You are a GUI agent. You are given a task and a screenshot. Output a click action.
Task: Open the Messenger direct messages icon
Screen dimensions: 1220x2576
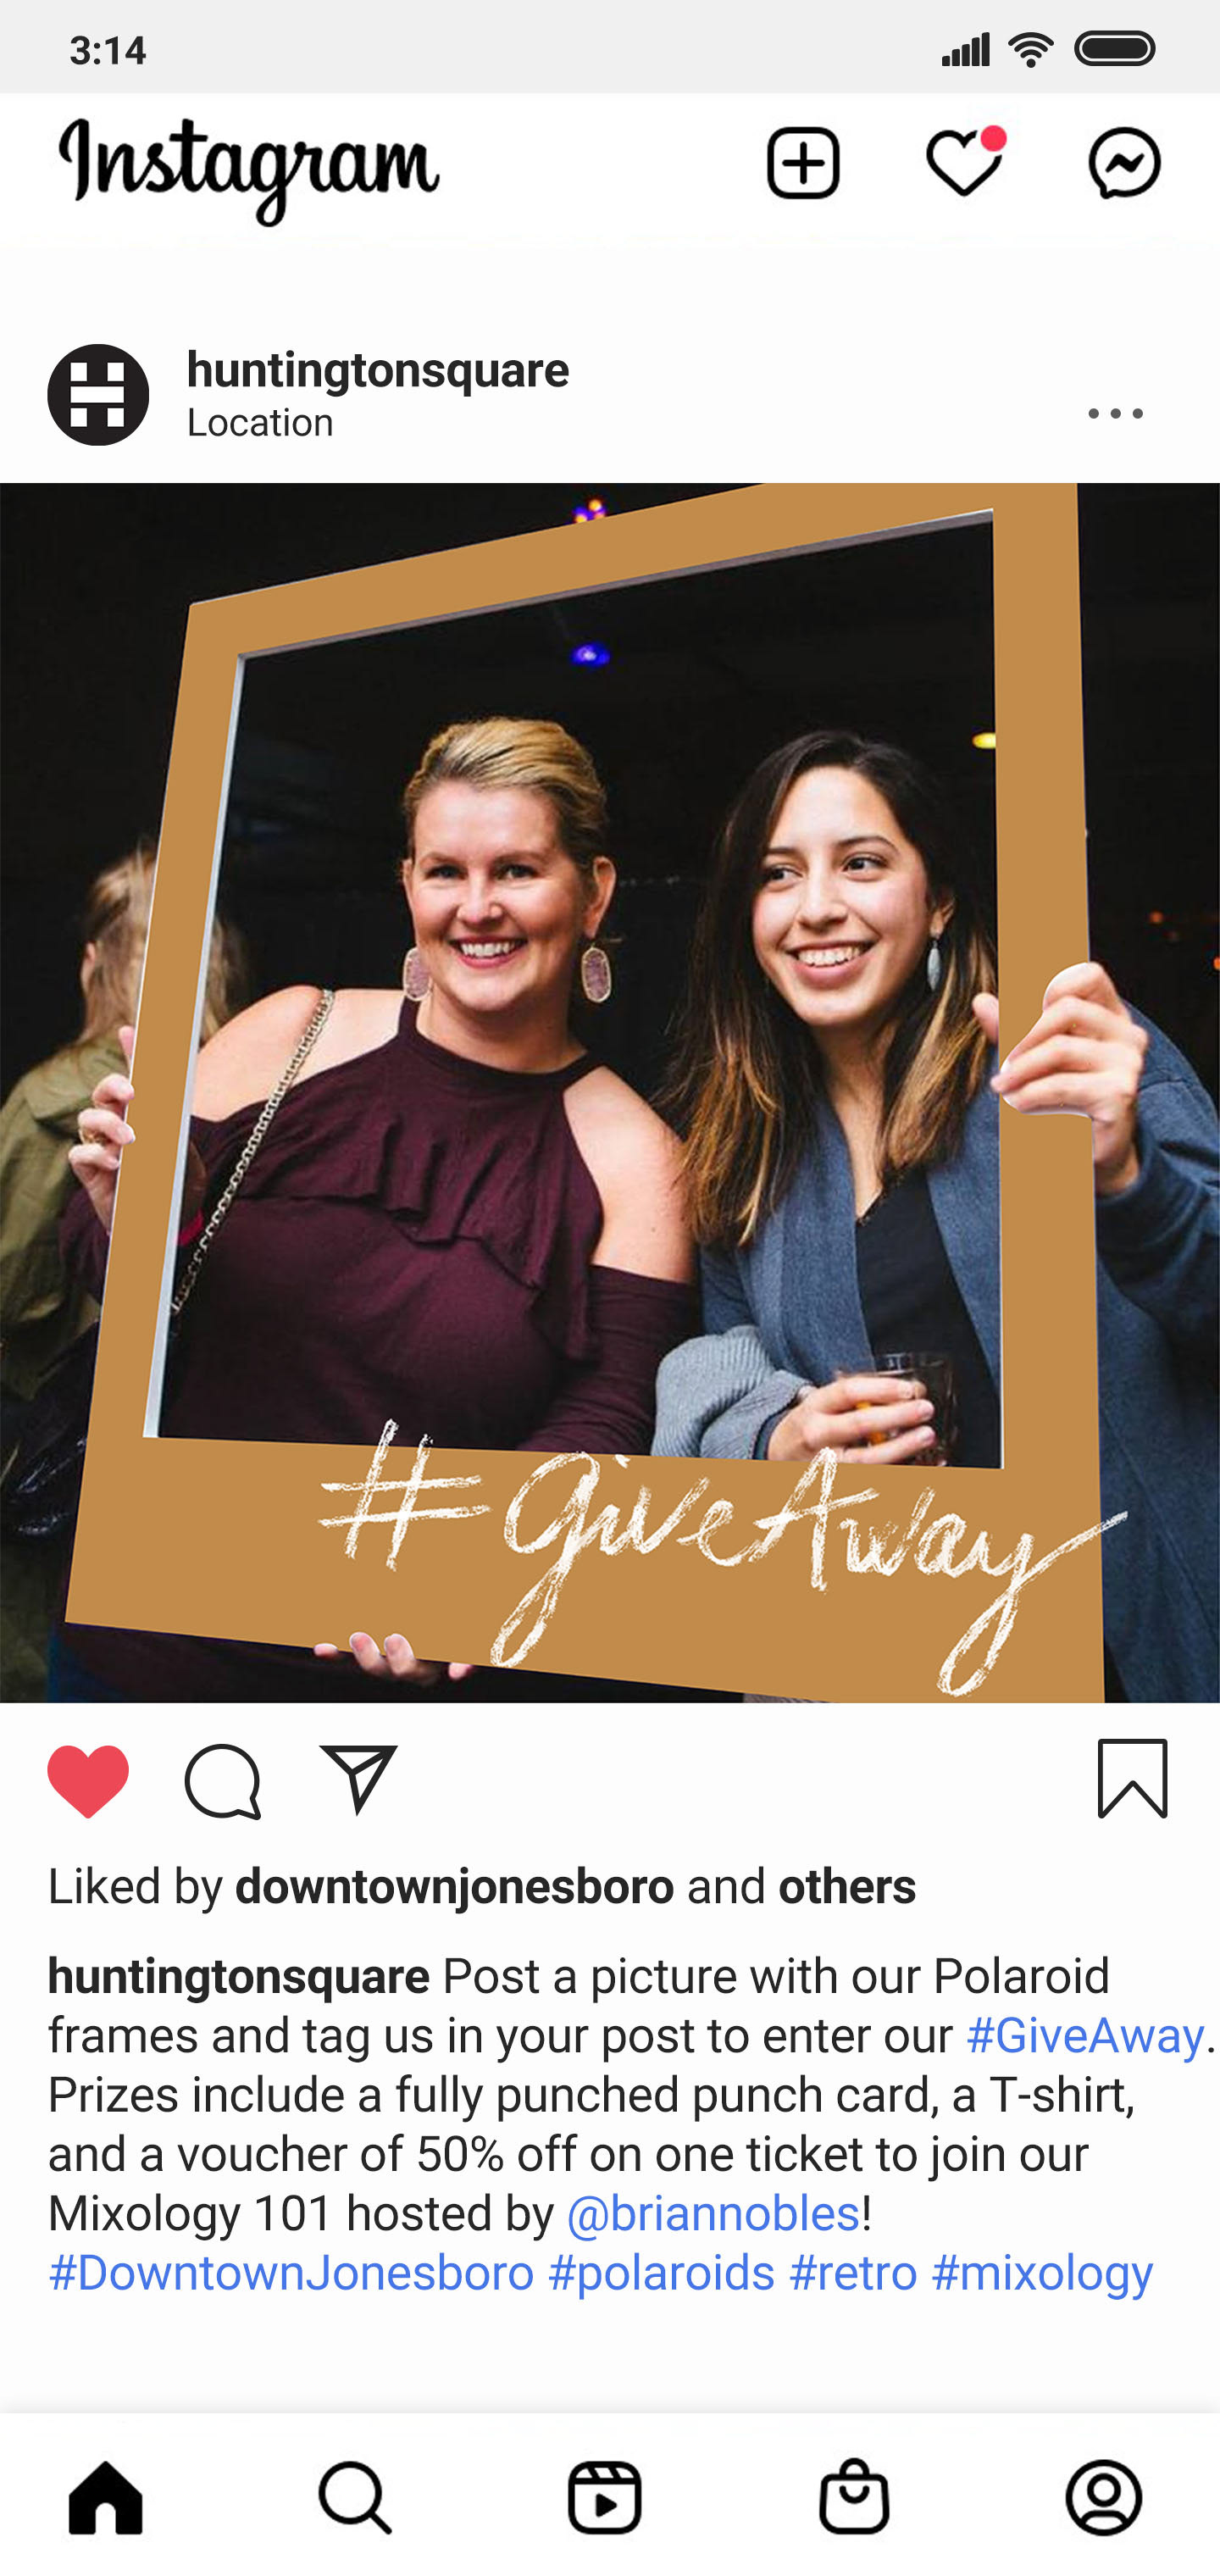tap(1125, 163)
